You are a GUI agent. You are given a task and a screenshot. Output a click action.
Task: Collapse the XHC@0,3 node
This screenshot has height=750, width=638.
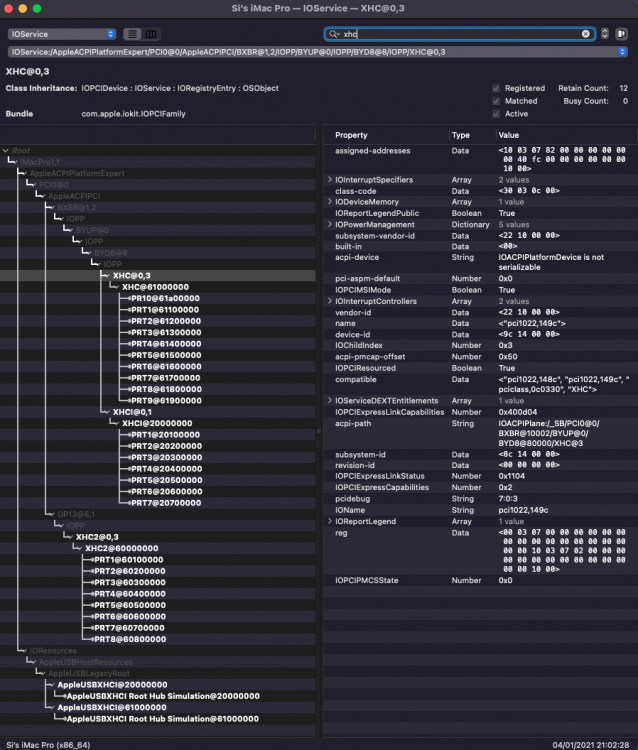click(x=106, y=276)
